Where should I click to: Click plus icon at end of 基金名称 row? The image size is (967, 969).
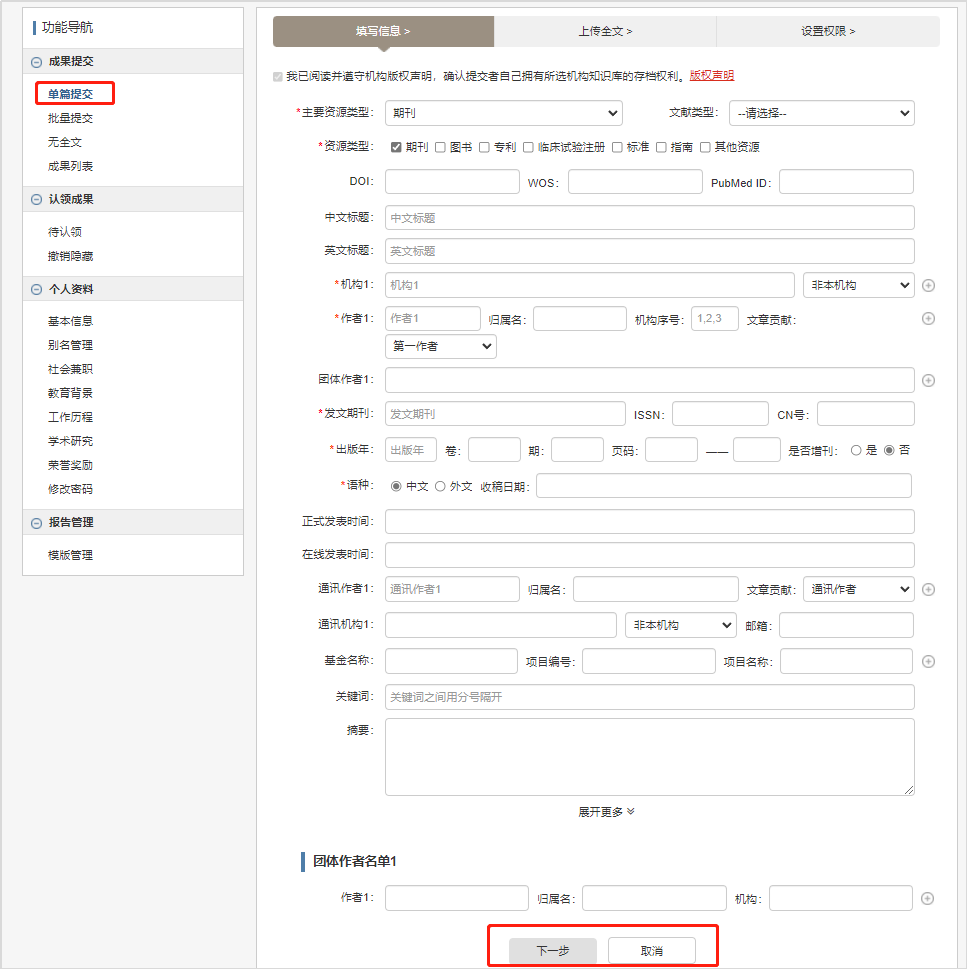(928, 661)
